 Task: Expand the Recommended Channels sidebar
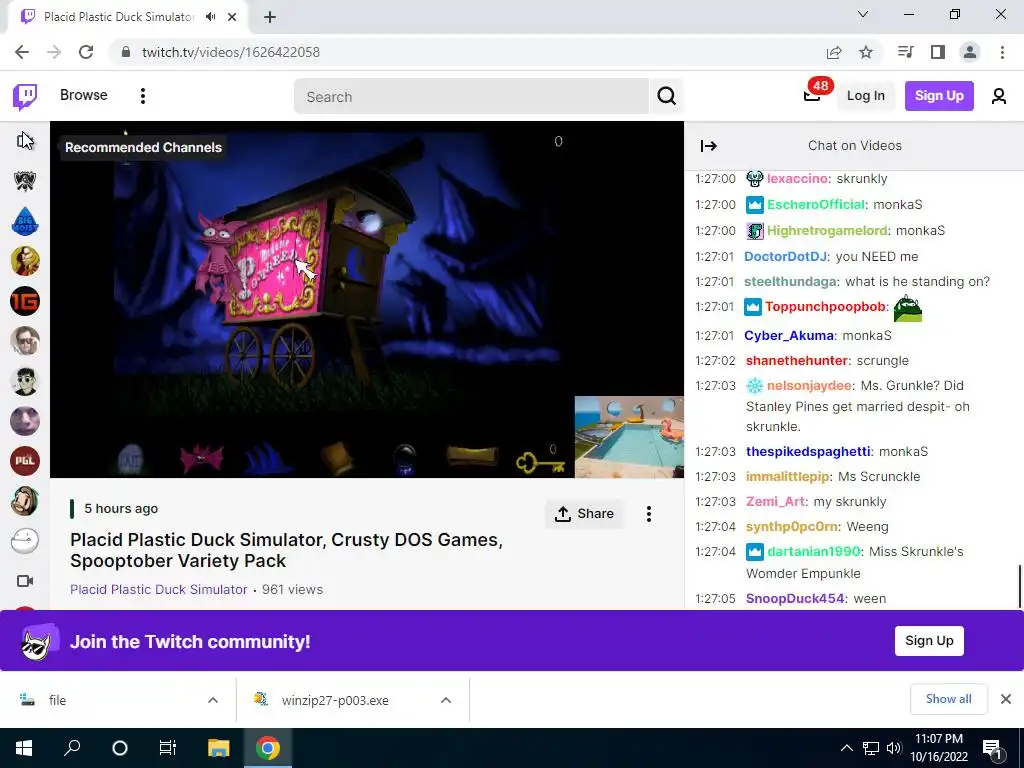[x=25, y=140]
